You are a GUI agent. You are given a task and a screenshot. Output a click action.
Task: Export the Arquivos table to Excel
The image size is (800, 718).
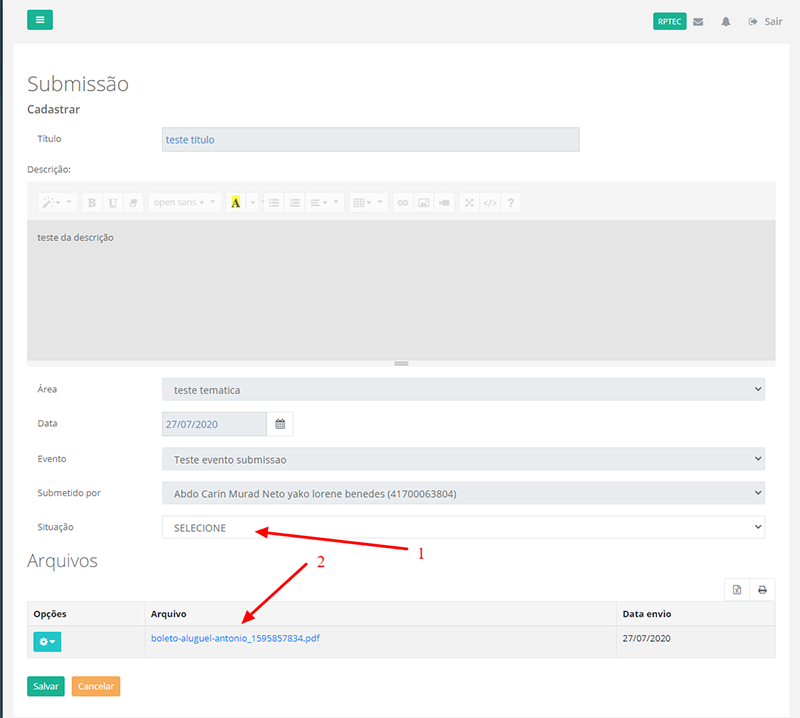(x=737, y=590)
